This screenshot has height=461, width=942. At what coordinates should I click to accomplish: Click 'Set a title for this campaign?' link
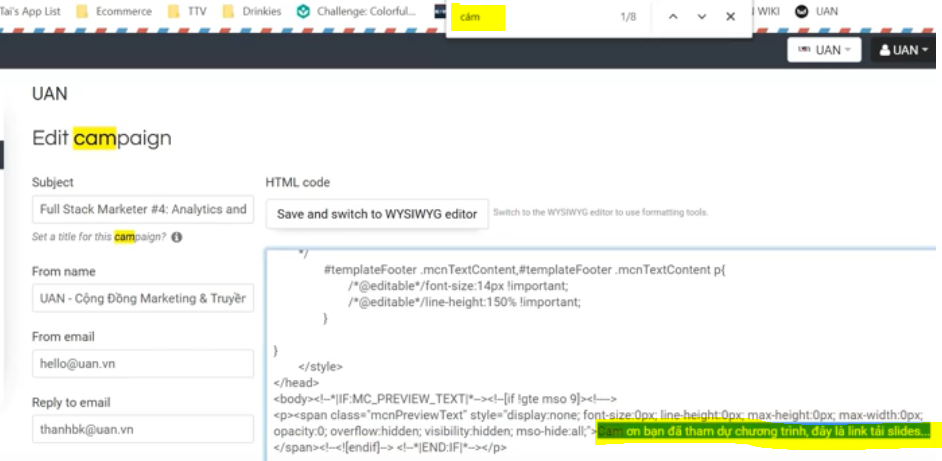pyautogui.click(x=99, y=237)
